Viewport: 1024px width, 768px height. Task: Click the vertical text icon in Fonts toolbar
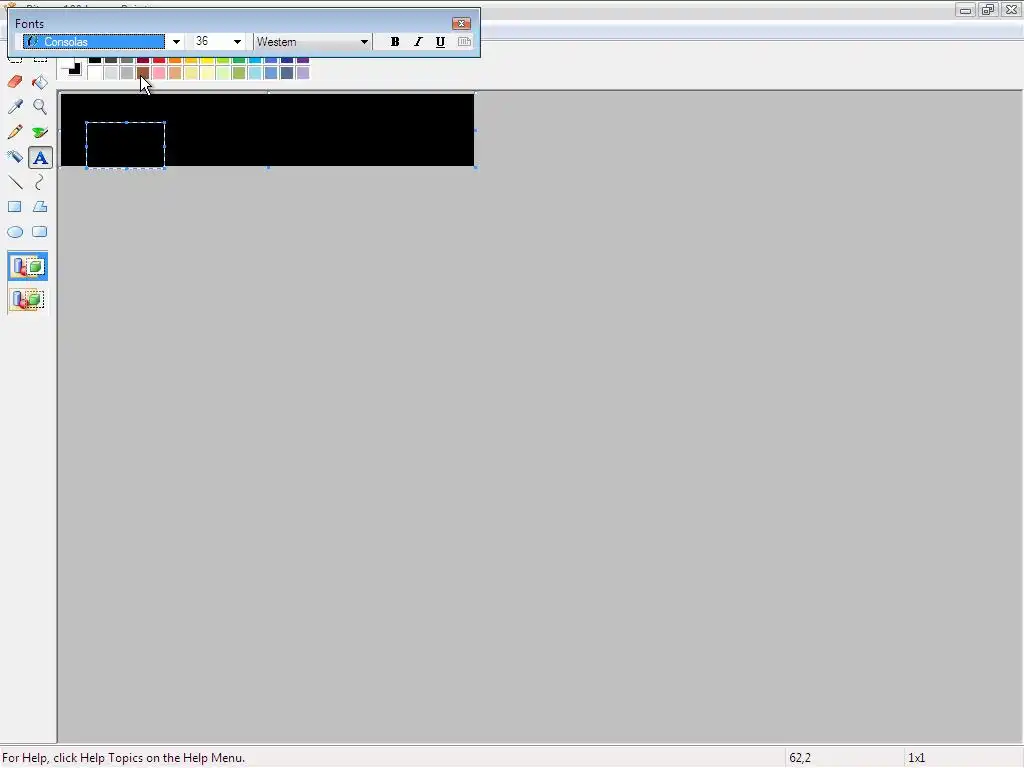464,42
